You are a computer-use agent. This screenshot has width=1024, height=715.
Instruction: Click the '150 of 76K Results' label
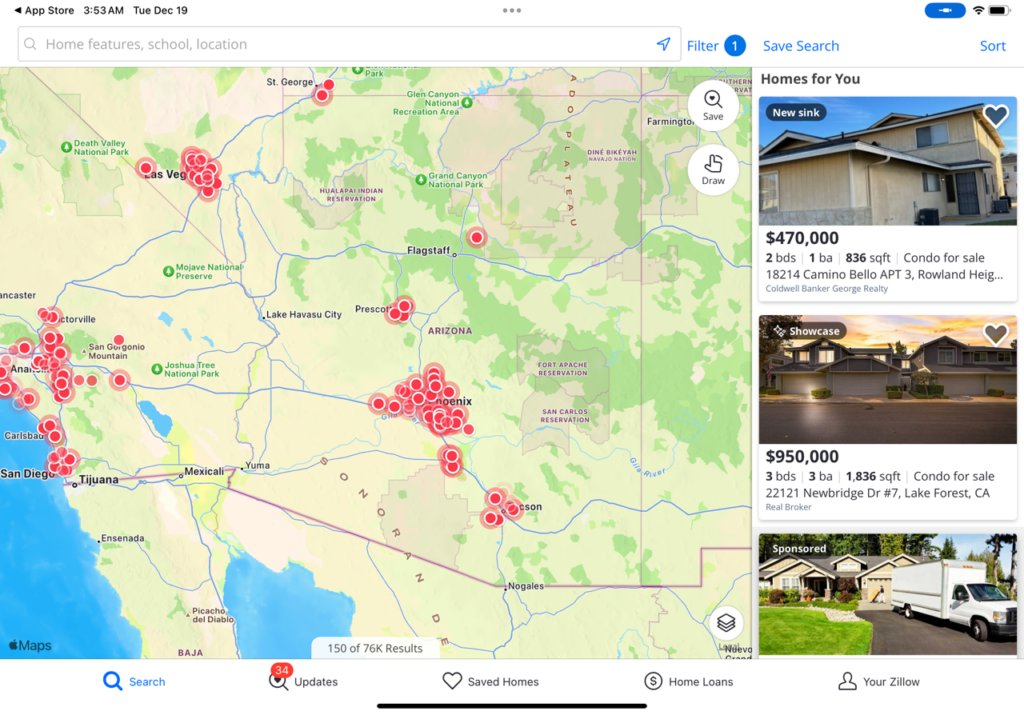[x=375, y=648]
